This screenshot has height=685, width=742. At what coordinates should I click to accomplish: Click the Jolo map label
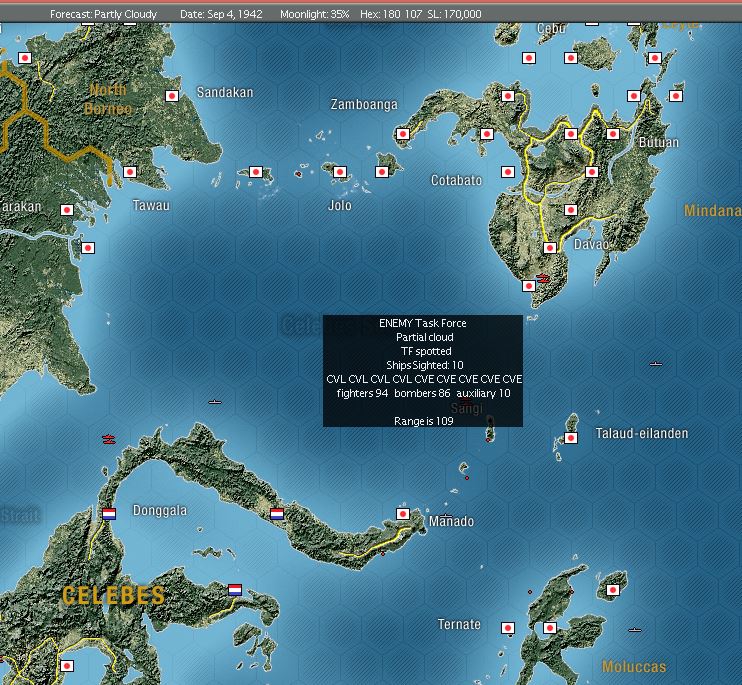(340, 205)
